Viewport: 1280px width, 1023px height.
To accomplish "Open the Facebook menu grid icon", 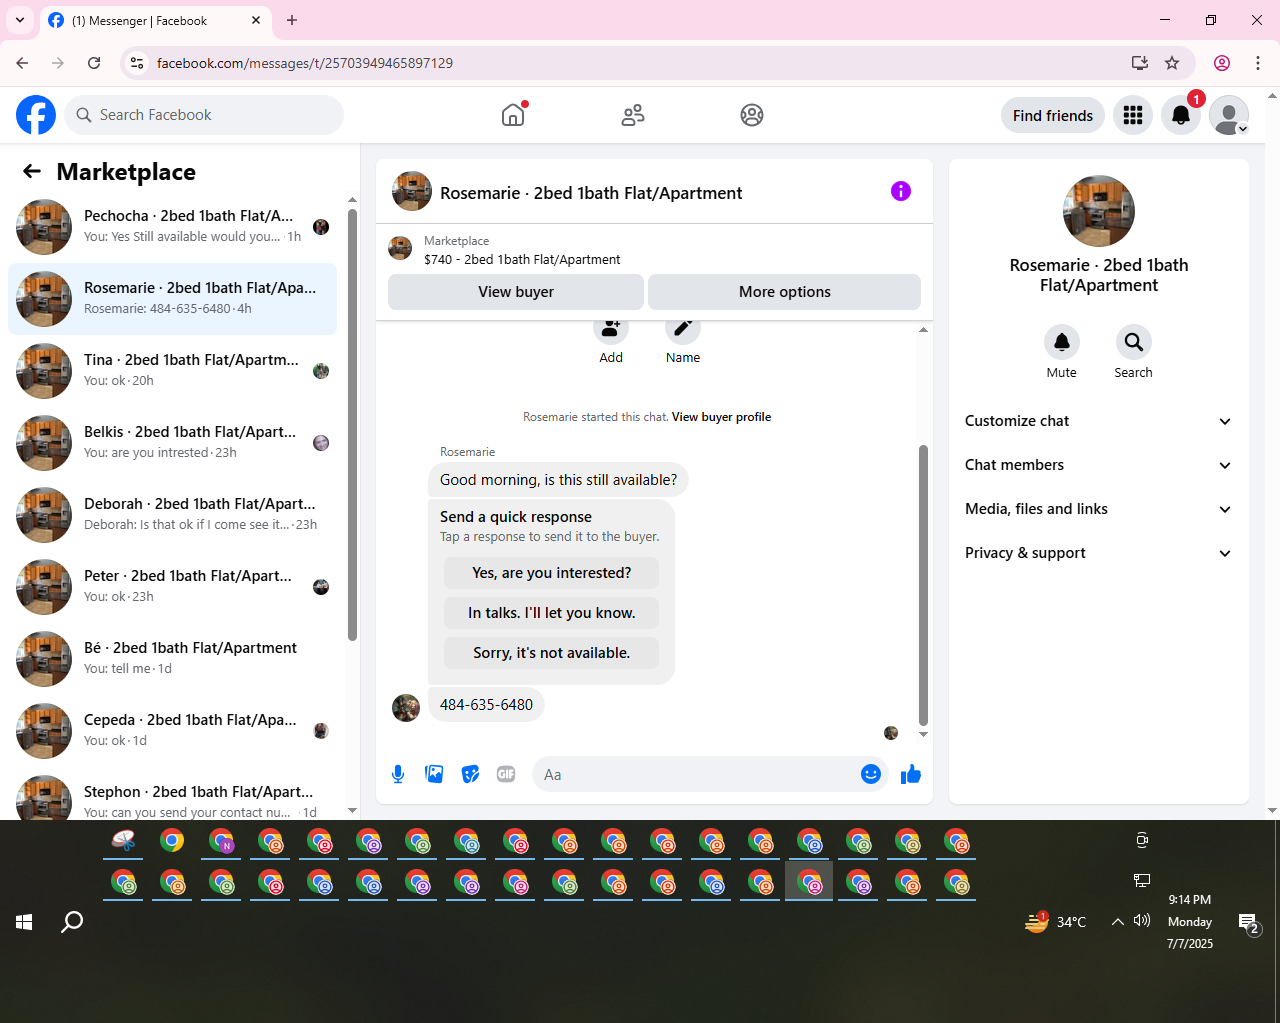I will [1133, 115].
